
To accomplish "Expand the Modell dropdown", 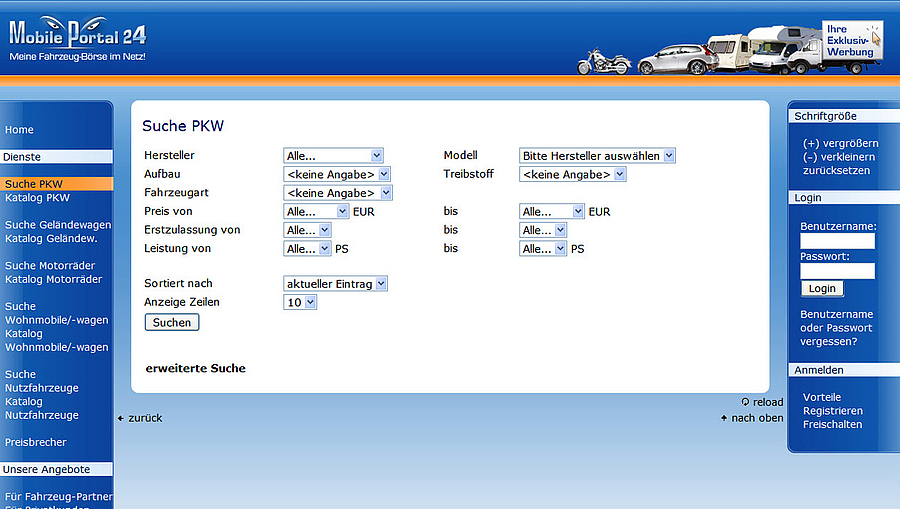I will [597, 156].
